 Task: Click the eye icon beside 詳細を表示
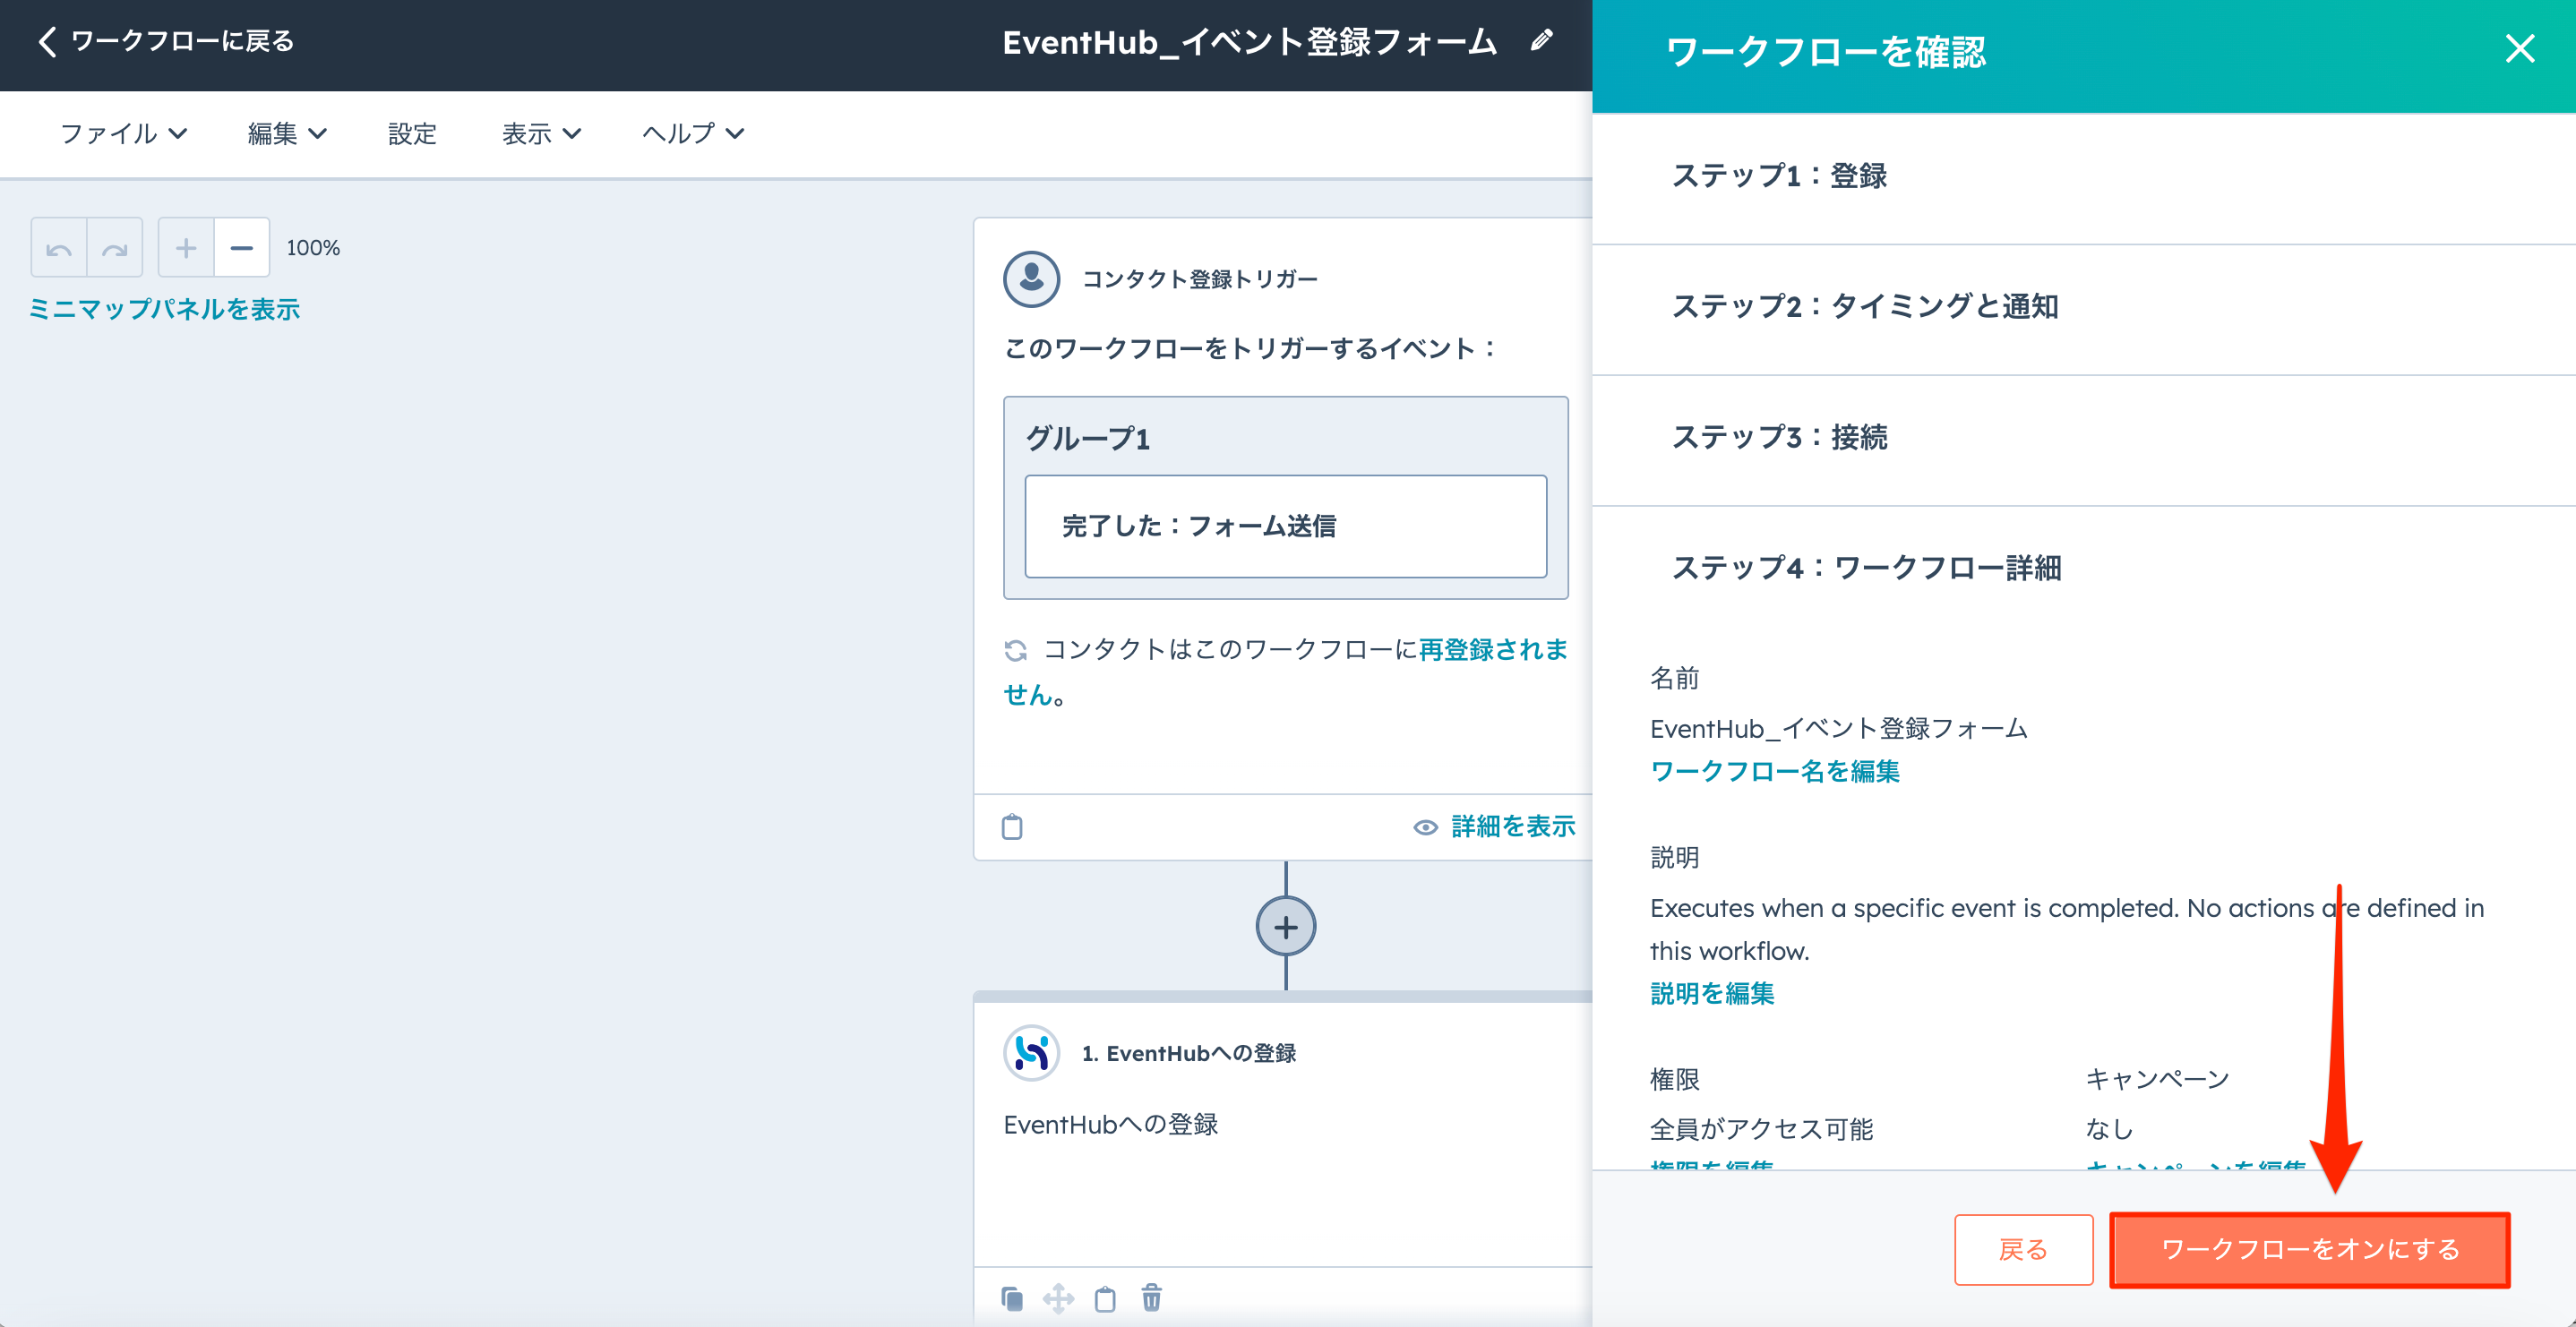point(1425,827)
